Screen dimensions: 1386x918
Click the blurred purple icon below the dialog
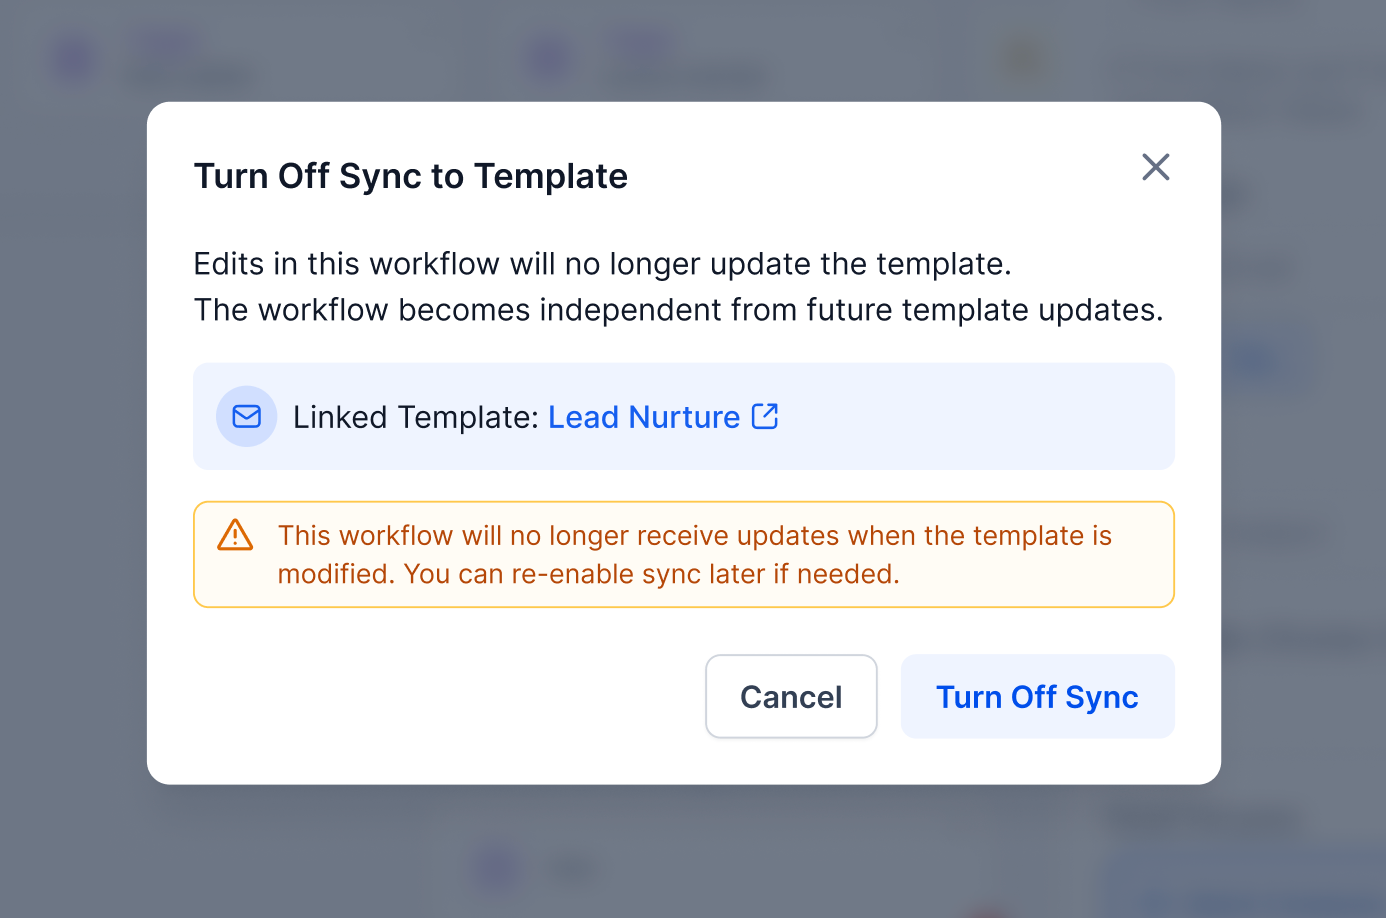(498, 866)
